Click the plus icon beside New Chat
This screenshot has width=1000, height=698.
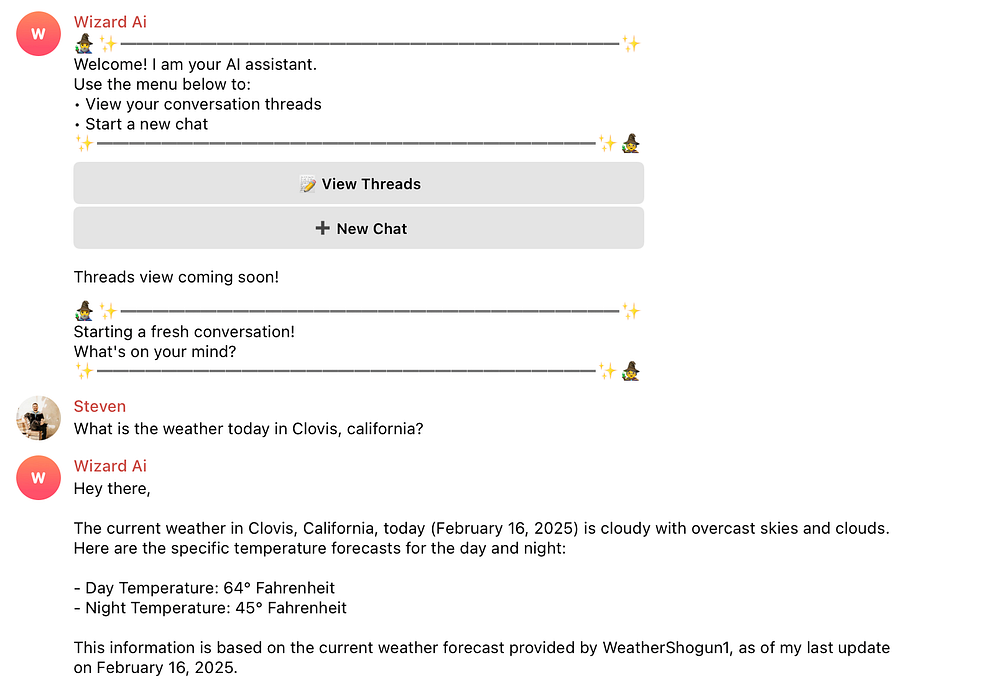click(323, 228)
